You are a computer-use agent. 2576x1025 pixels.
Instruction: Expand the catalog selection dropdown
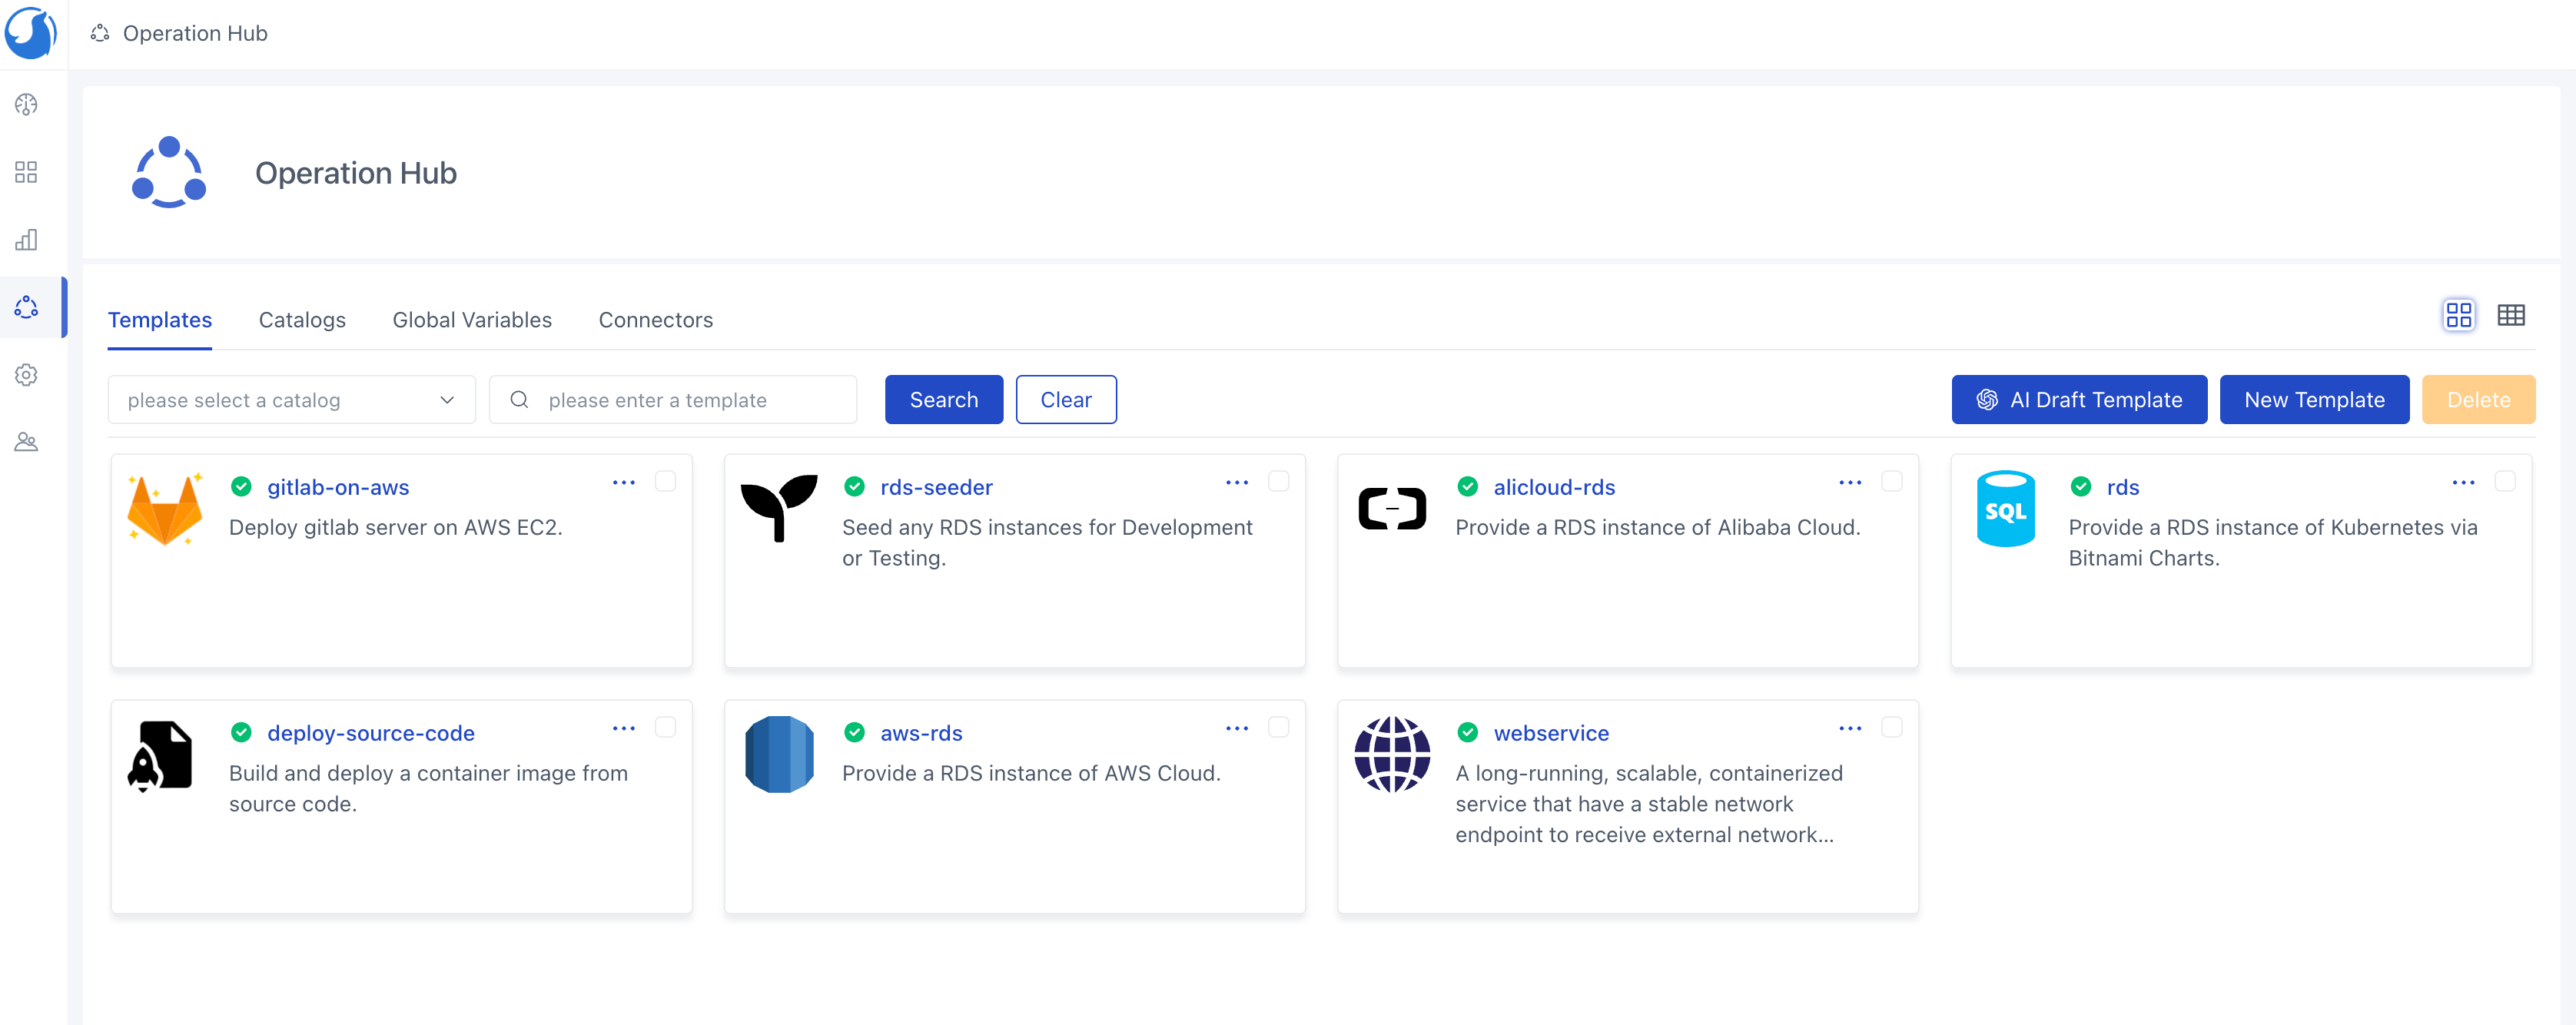(x=291, y=400)
